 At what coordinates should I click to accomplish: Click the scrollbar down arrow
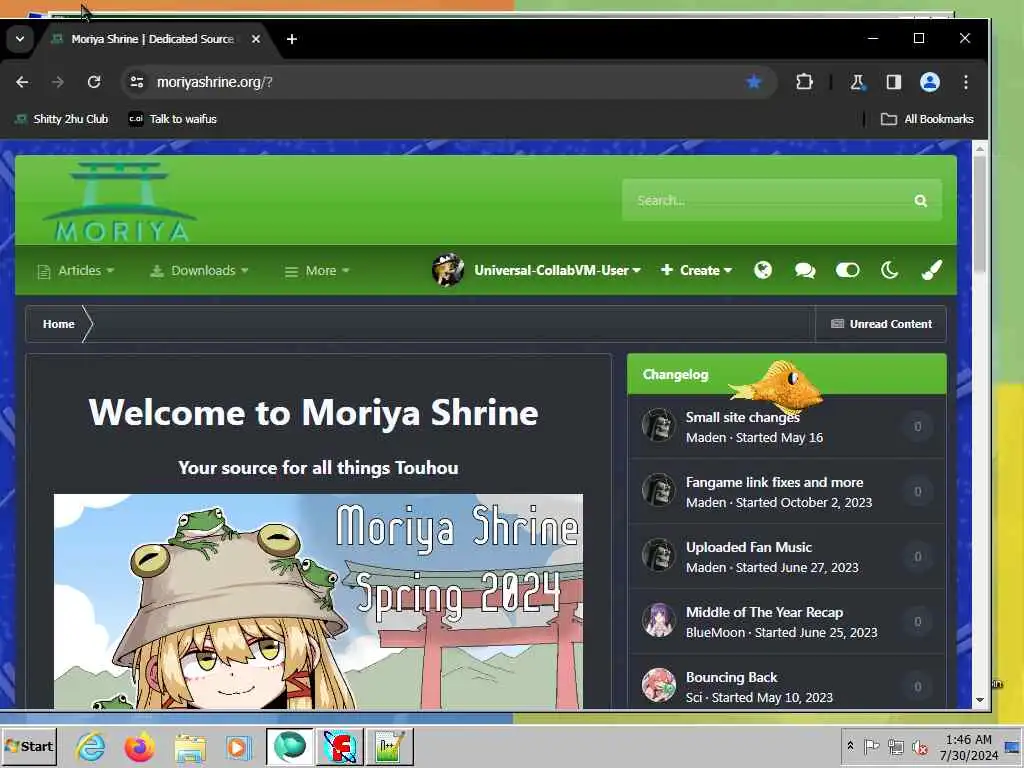click(x=980, y=699)
